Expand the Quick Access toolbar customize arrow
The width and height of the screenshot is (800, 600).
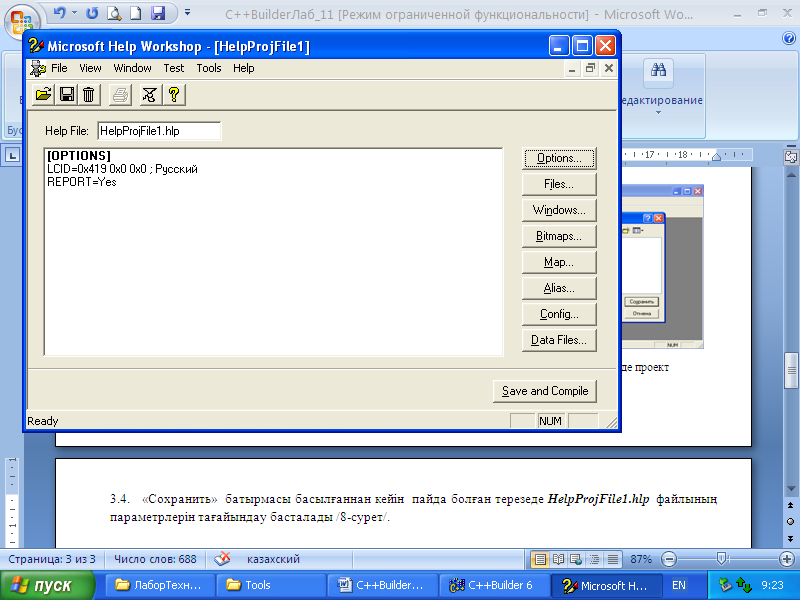[187, 12]
